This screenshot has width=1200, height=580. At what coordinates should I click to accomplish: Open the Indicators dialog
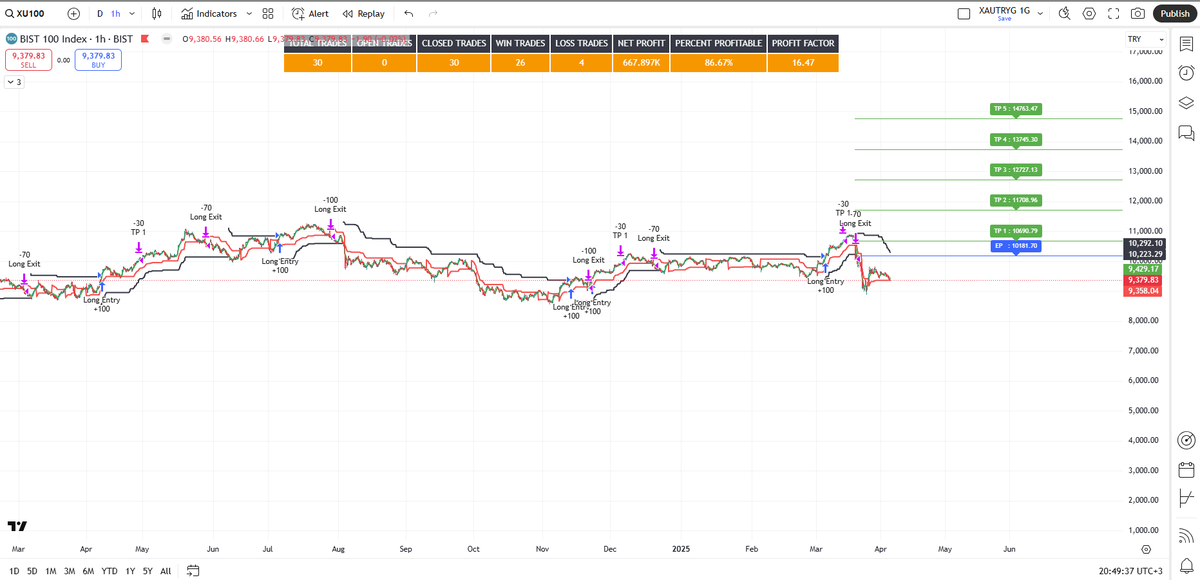[209, 14]
